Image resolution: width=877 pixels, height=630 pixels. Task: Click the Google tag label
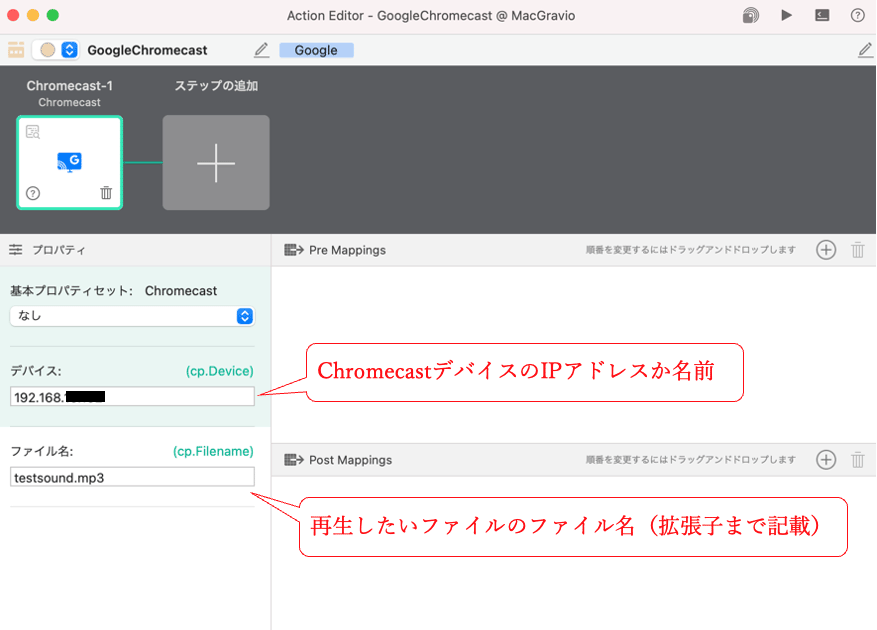(x=316, y=50)
